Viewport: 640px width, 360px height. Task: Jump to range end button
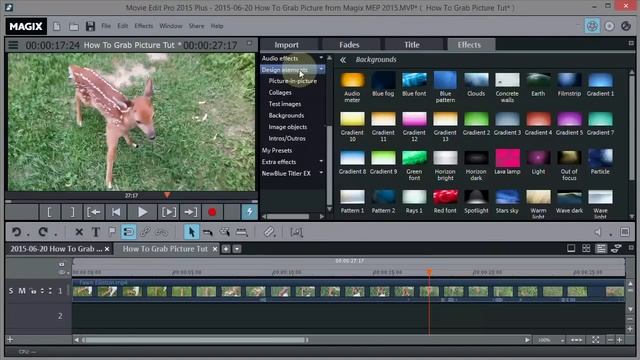coord(190,212)
